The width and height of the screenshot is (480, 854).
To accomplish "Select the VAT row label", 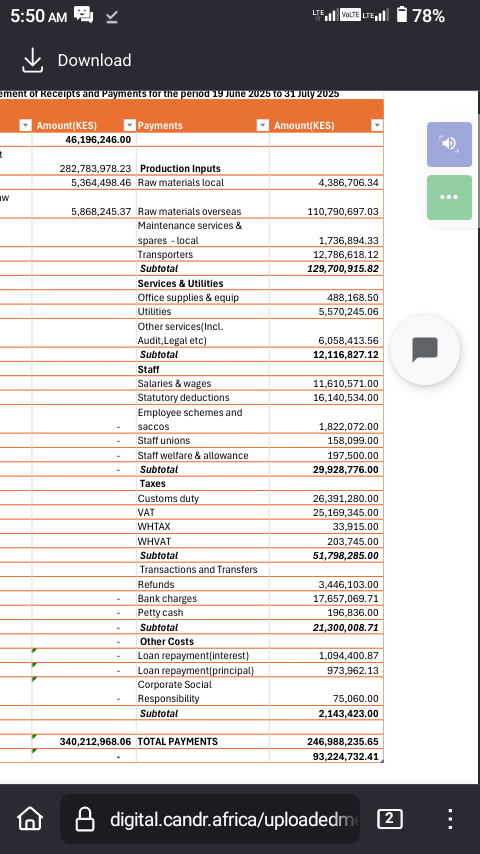I will 146,513.
